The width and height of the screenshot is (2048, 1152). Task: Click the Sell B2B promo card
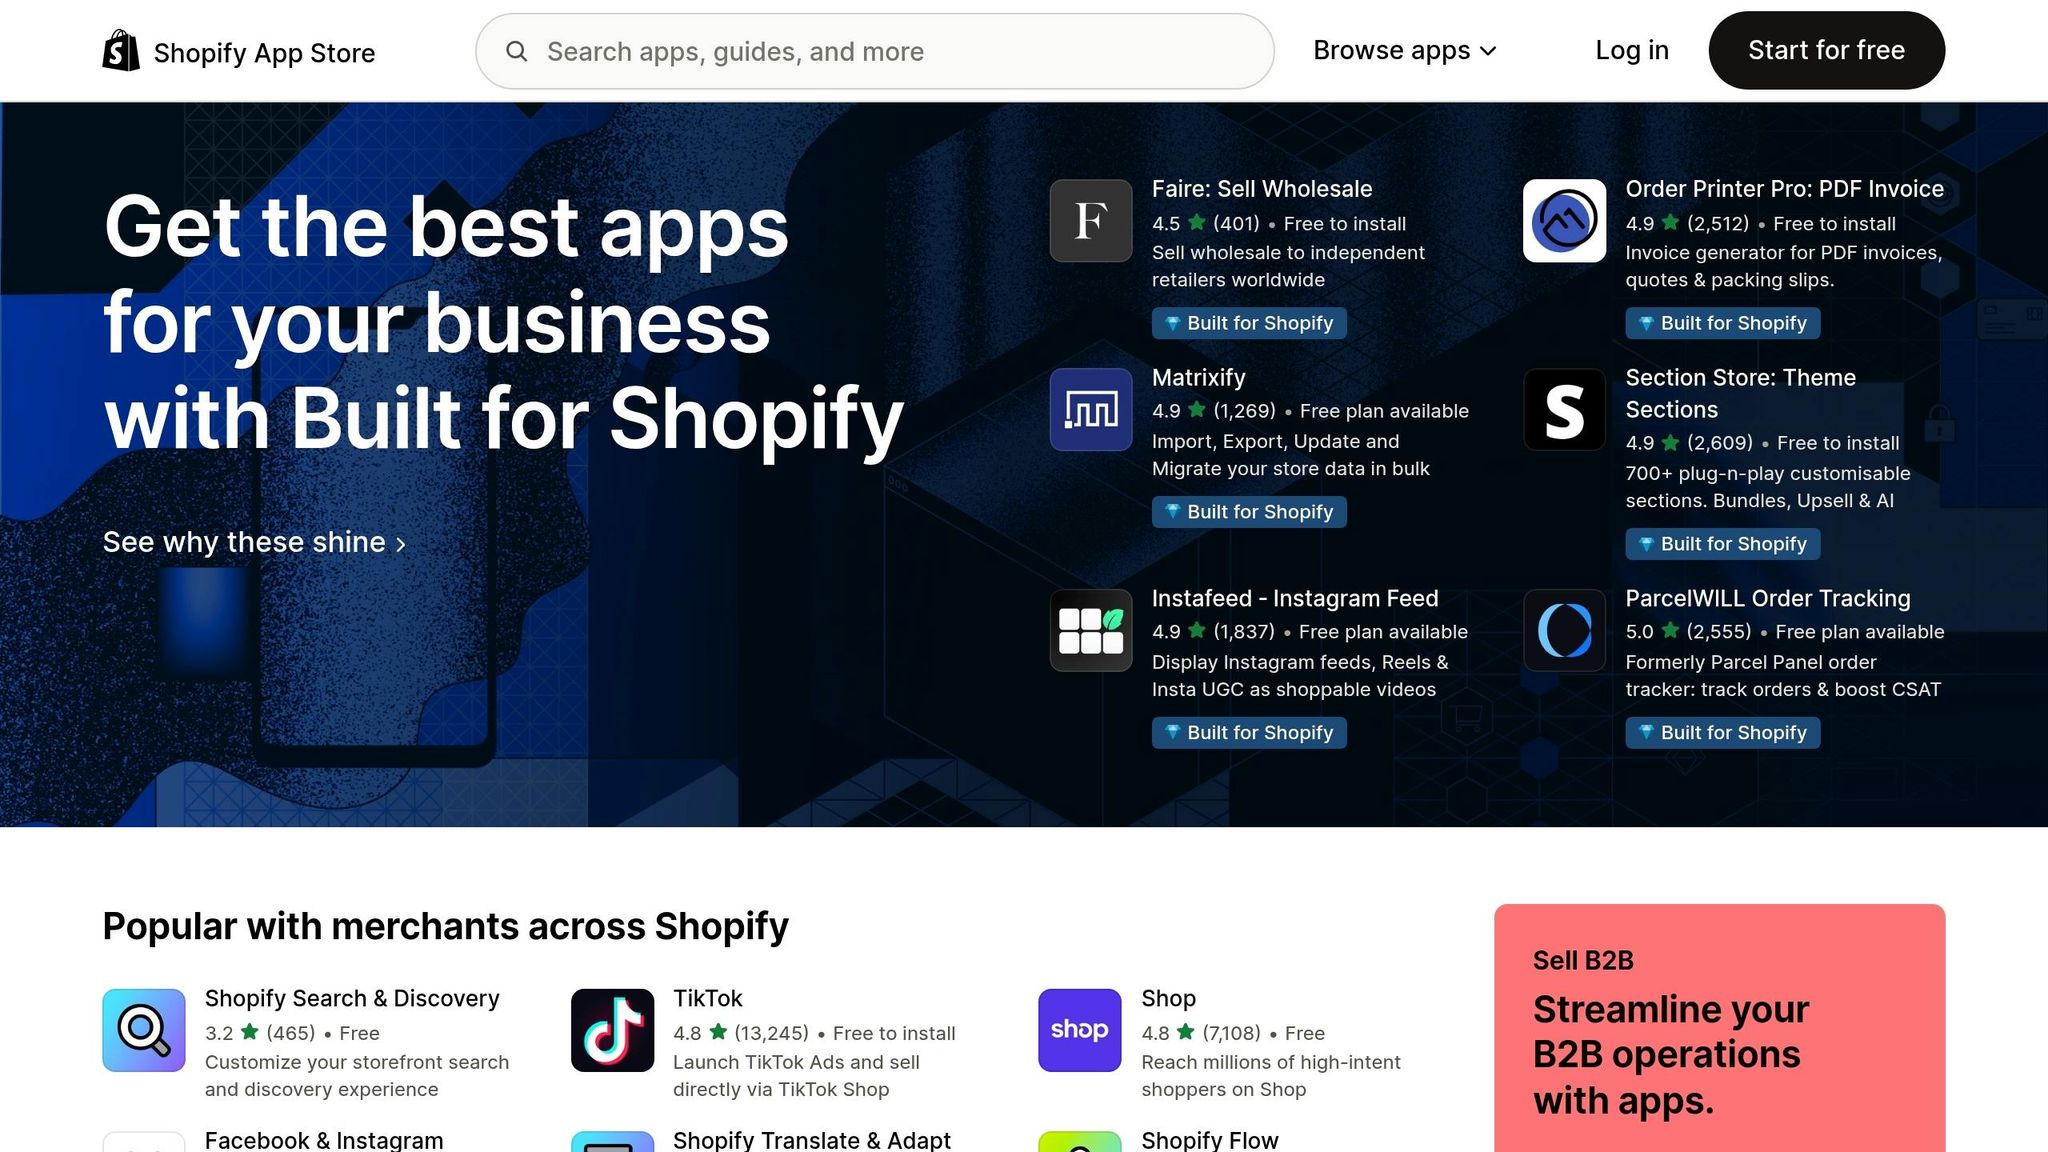coord(1720,1028)
